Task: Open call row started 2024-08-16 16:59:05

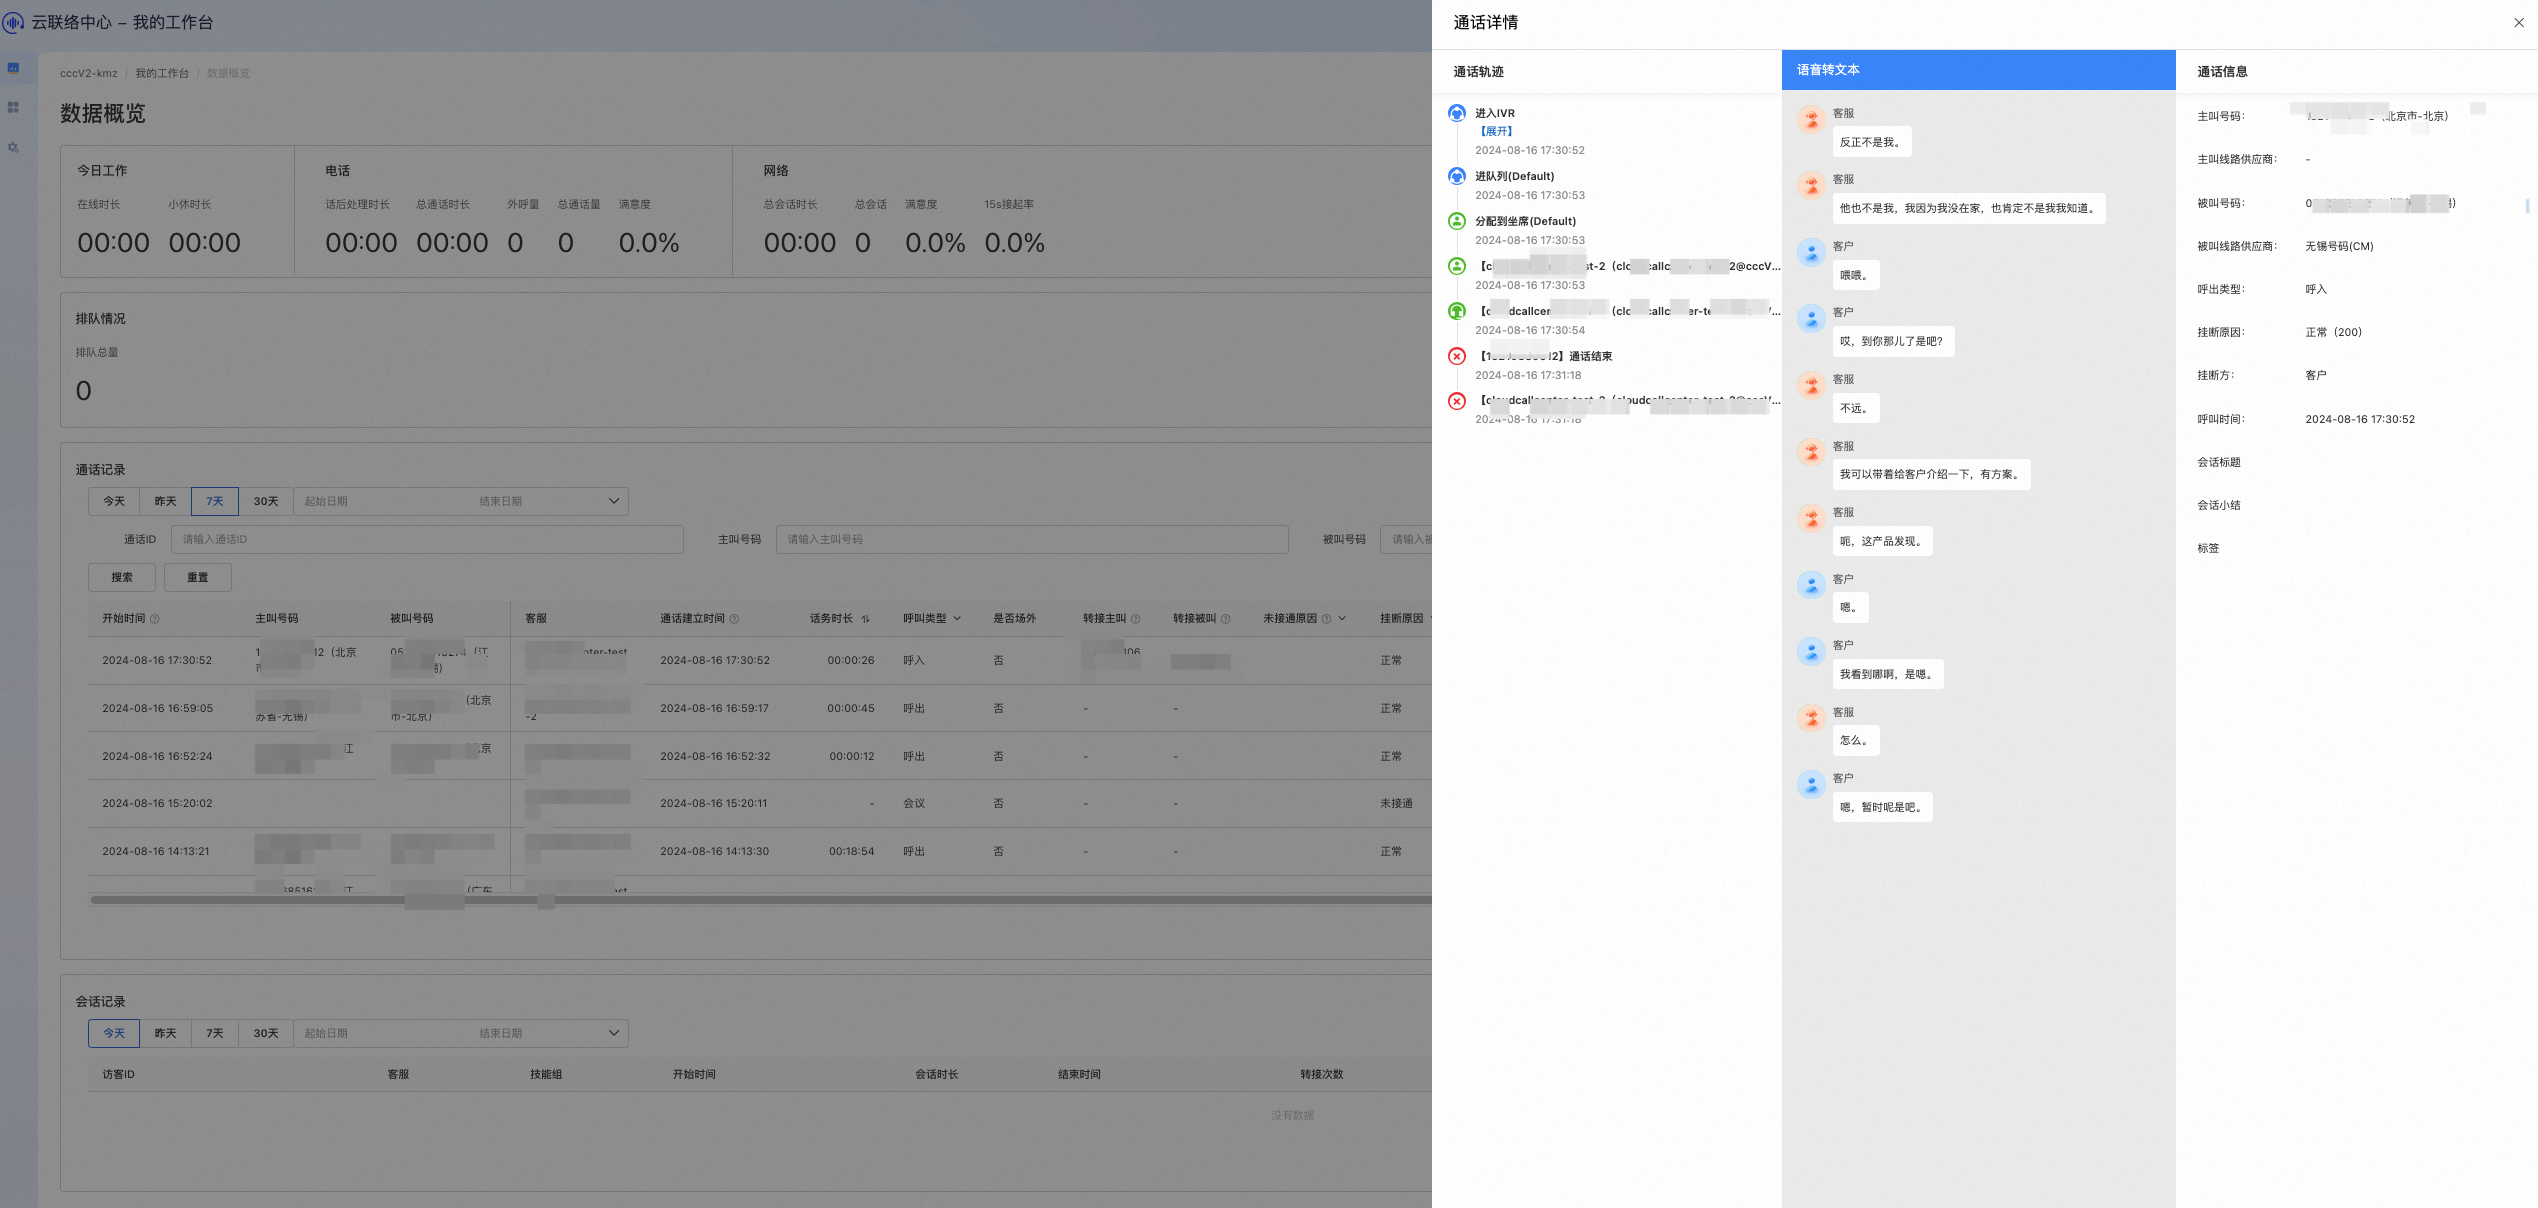Action: [x=760, y=708]
